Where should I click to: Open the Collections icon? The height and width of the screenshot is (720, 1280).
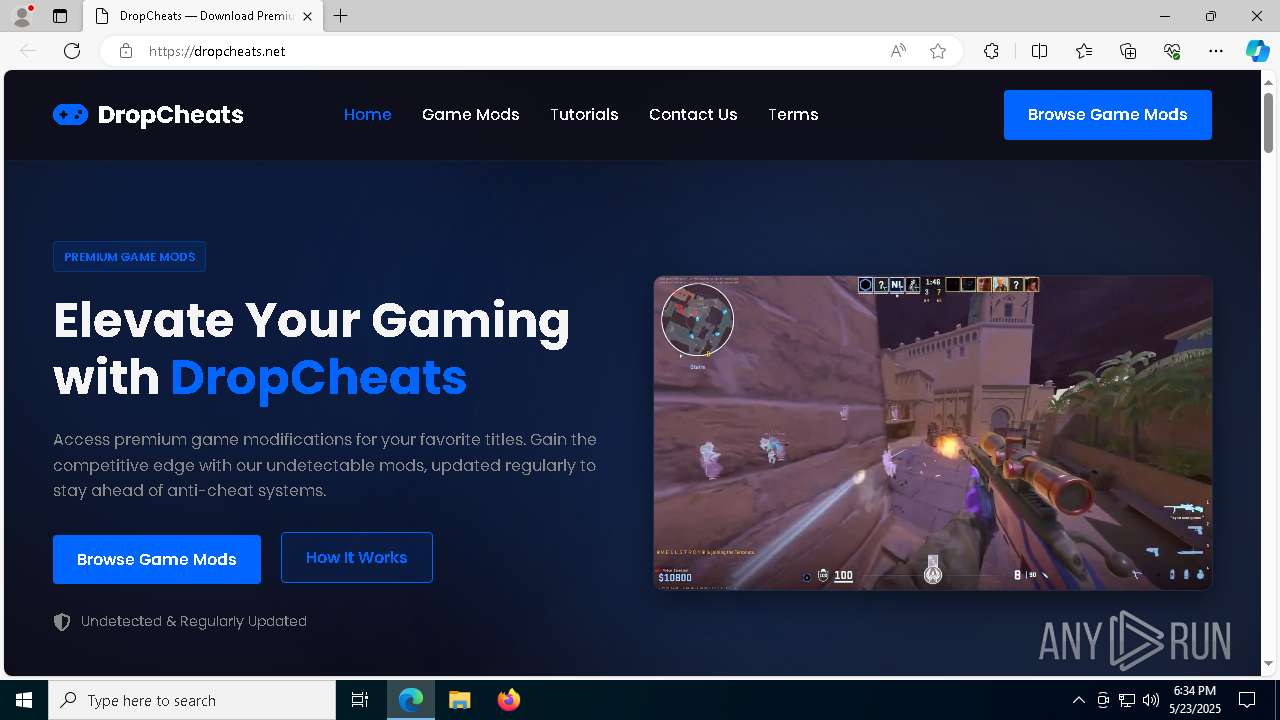click(x=1128, y=51)
